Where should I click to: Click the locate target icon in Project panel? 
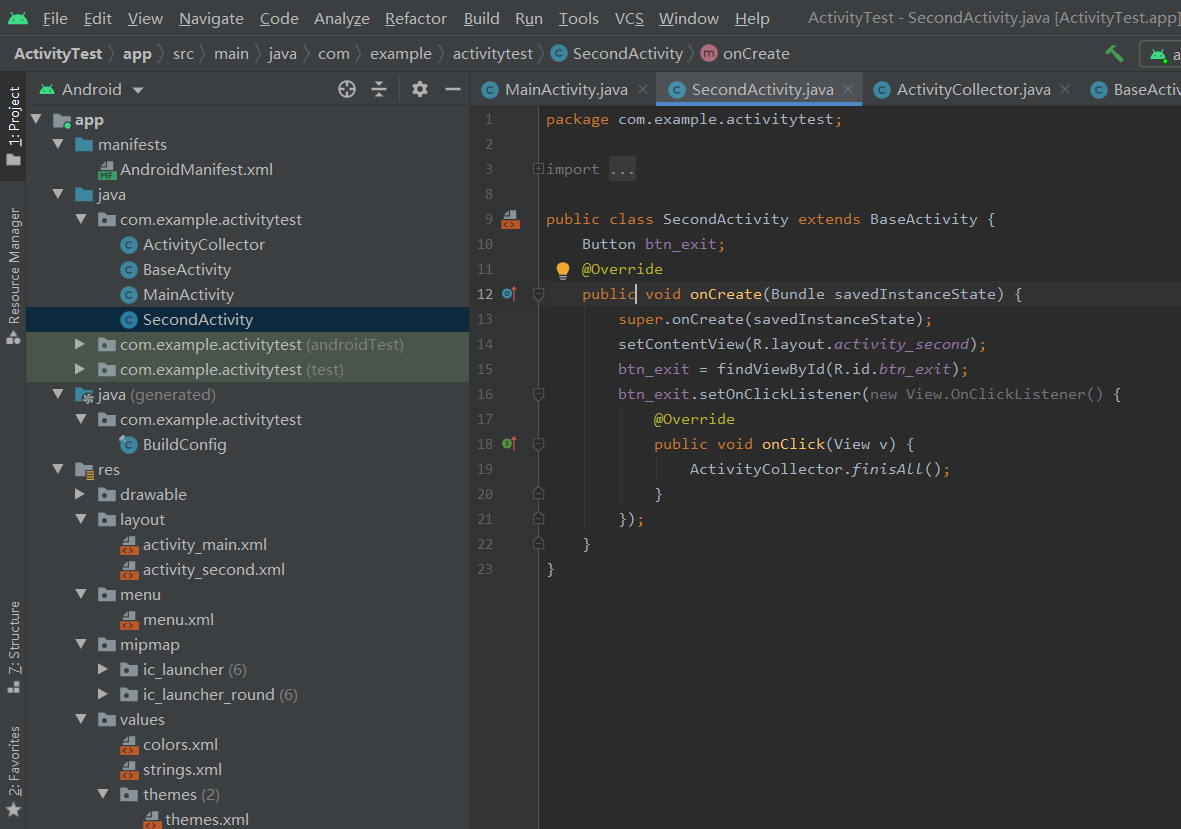click(x=346, y=90)
